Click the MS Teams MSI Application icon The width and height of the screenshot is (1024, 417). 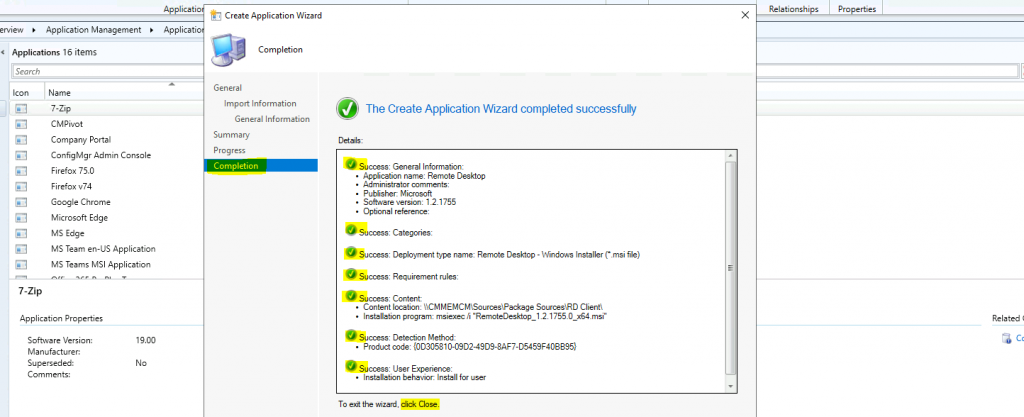[x=21, y=265]
